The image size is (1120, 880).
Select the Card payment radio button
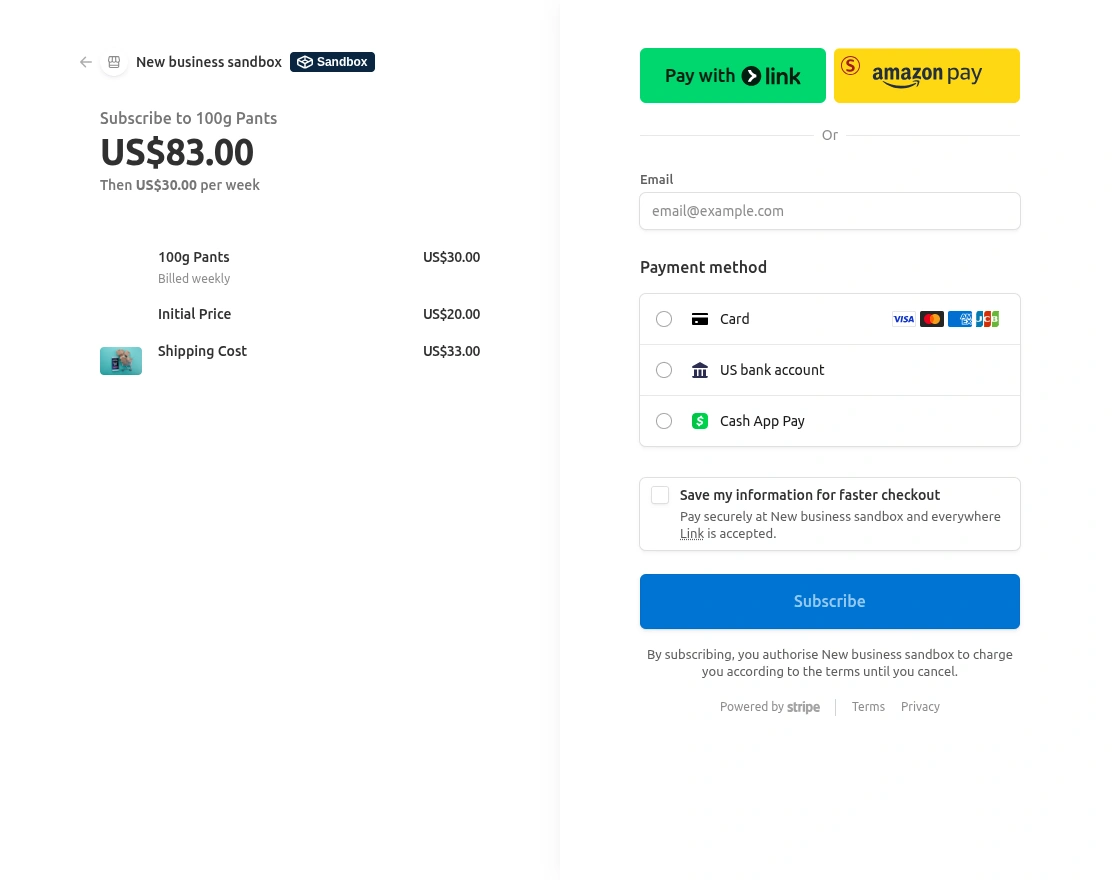point(664,318)
